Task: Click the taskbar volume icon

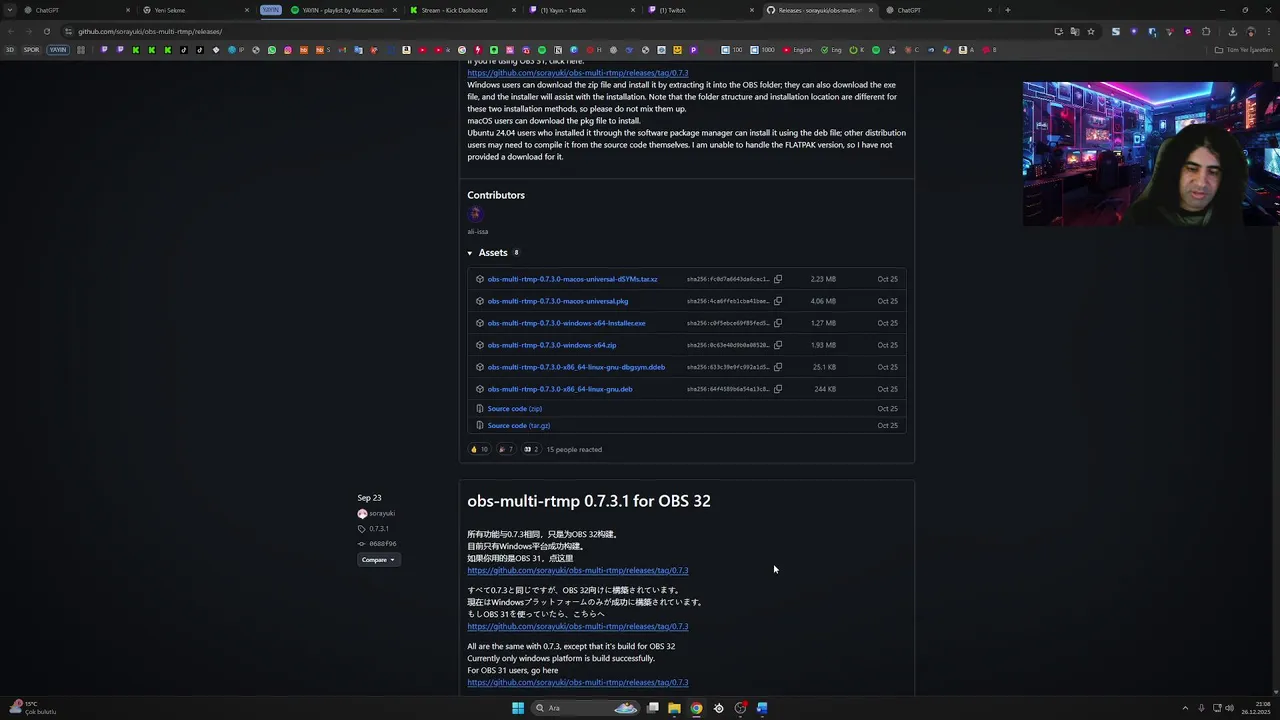Action: tap(1229, 708)
